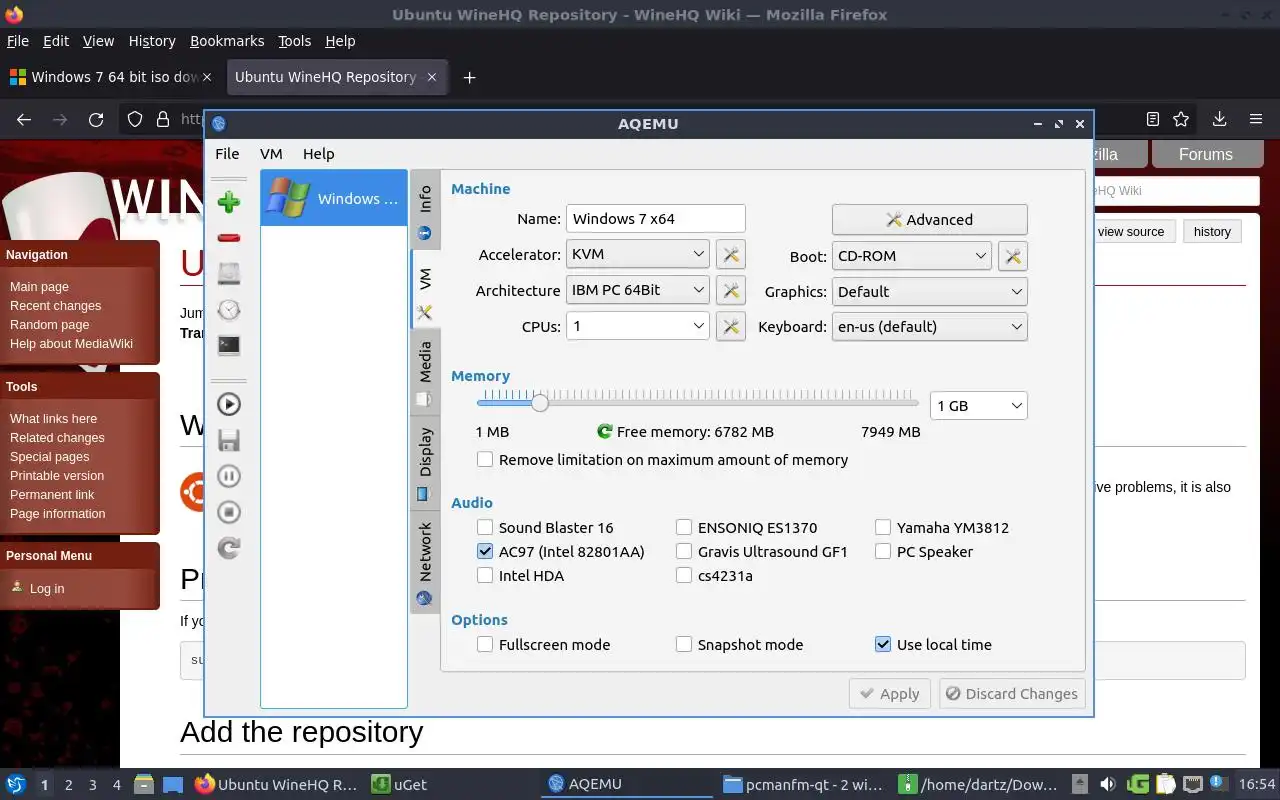Toggle Firefox reader view icon
Image resolution: width=1280 pixels, height=800 pixels.
pos(1153,119)
